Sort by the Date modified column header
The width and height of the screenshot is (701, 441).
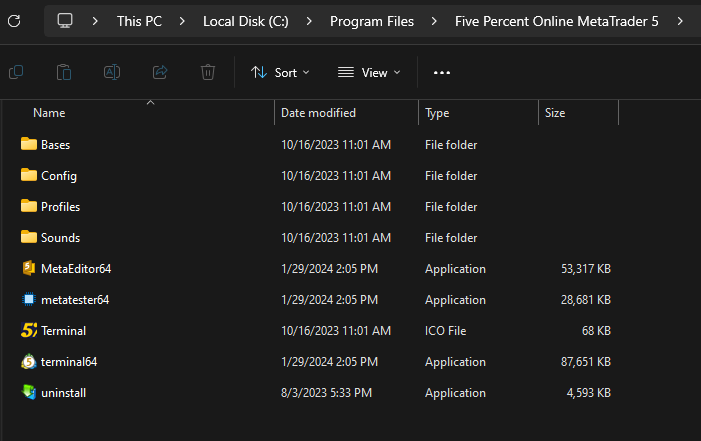click(318, 113)
